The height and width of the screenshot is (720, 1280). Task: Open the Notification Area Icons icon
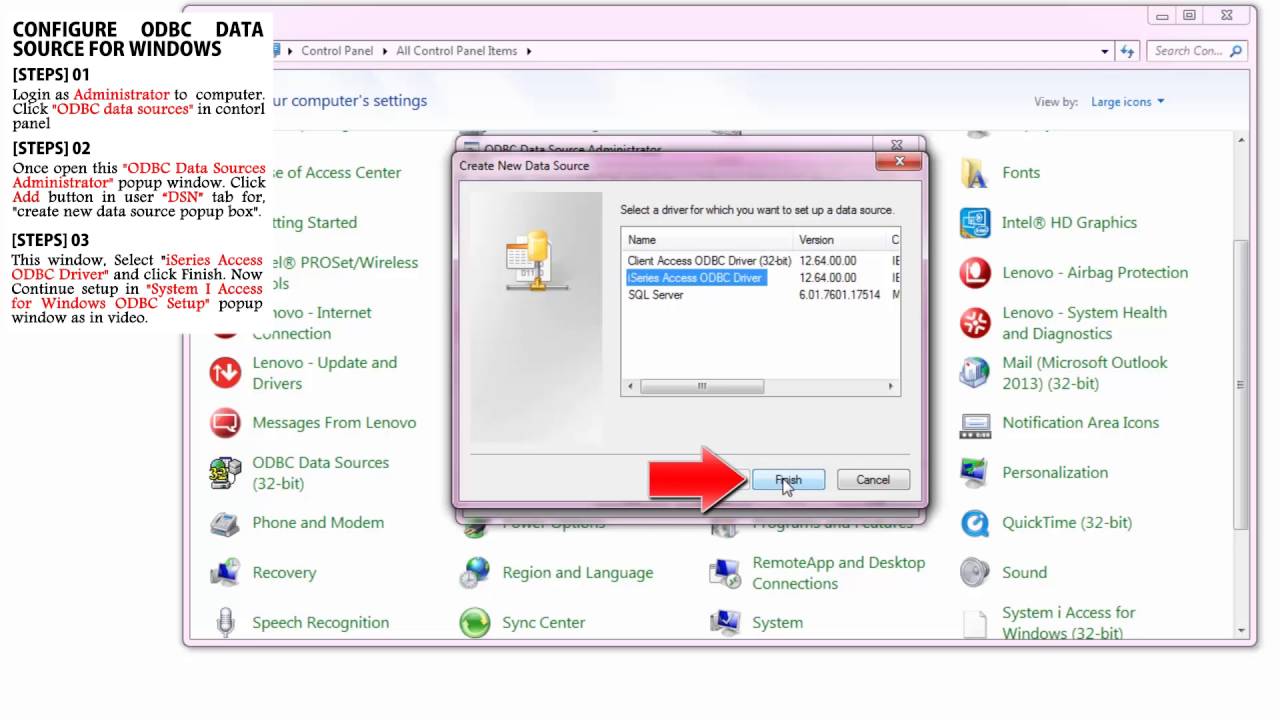pyautogui.click(x=974, y=423)
